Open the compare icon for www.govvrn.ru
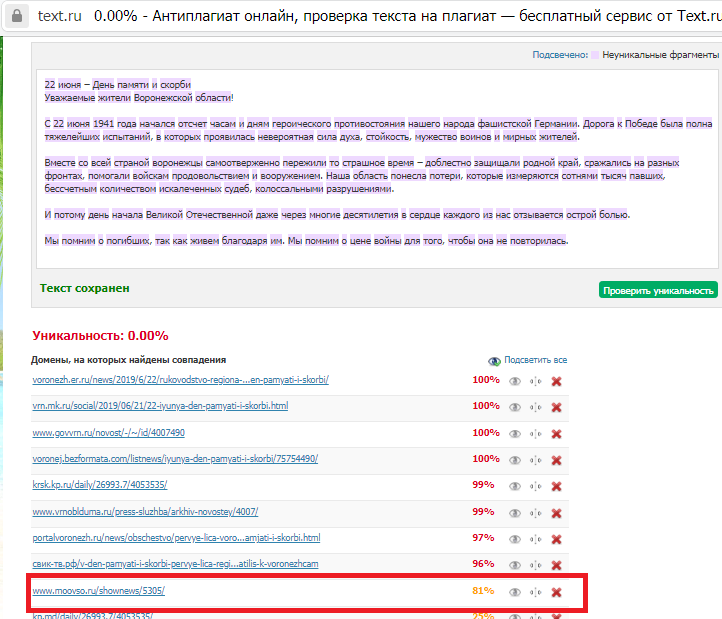The width and height of the screenshot is (722, 619). click(536, 433)
